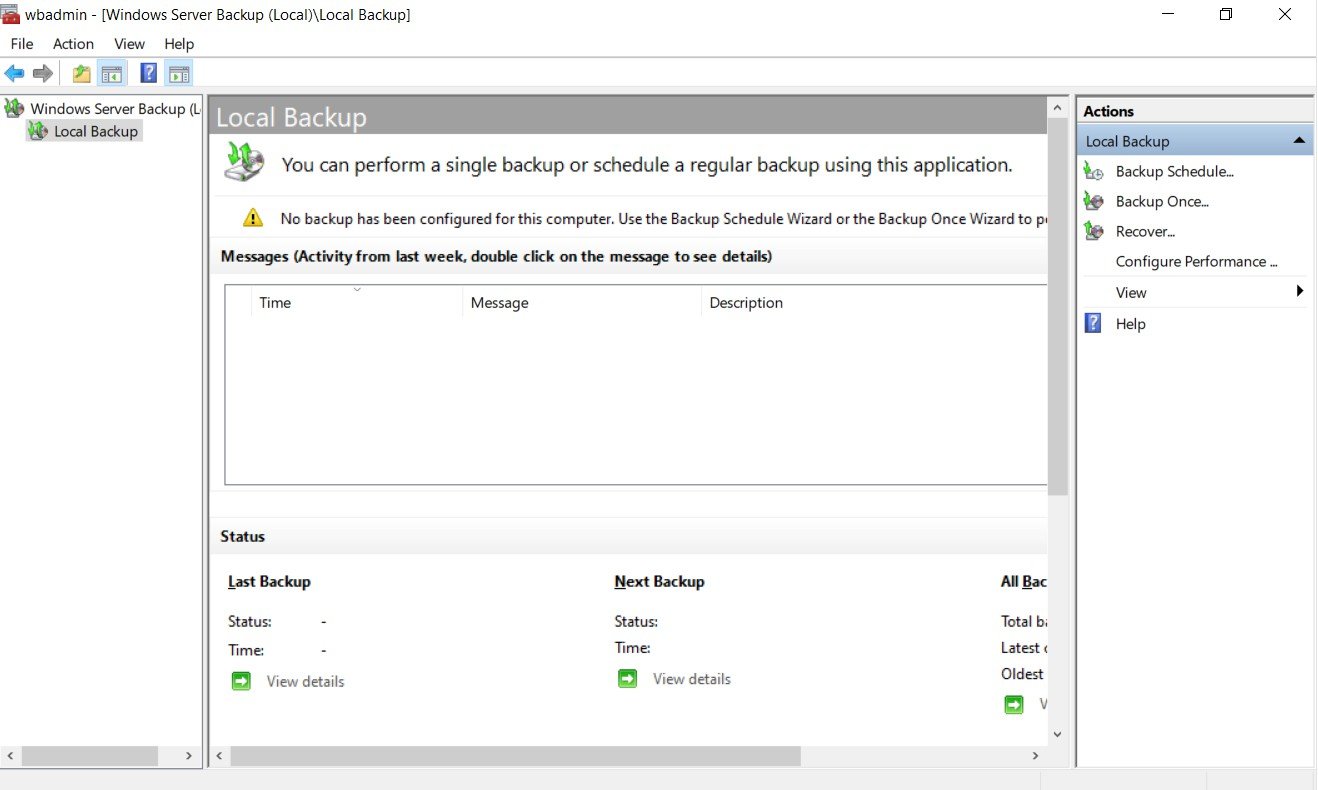Click the Actions pane header
This screenshot has width=1318, height=790.
click(1109, 111)
